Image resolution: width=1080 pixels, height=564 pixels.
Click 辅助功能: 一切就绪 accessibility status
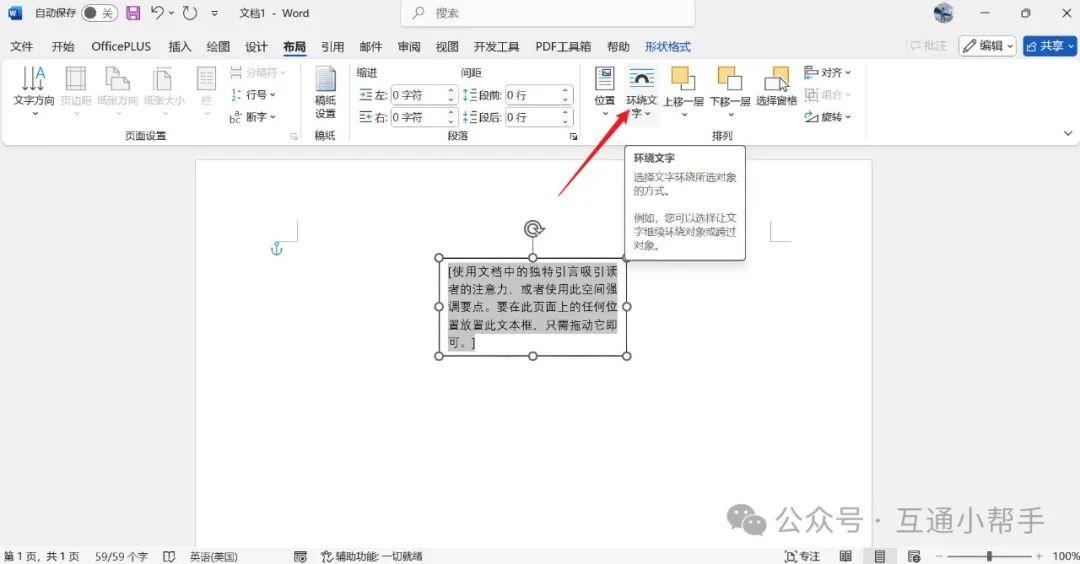click(372, 556)
